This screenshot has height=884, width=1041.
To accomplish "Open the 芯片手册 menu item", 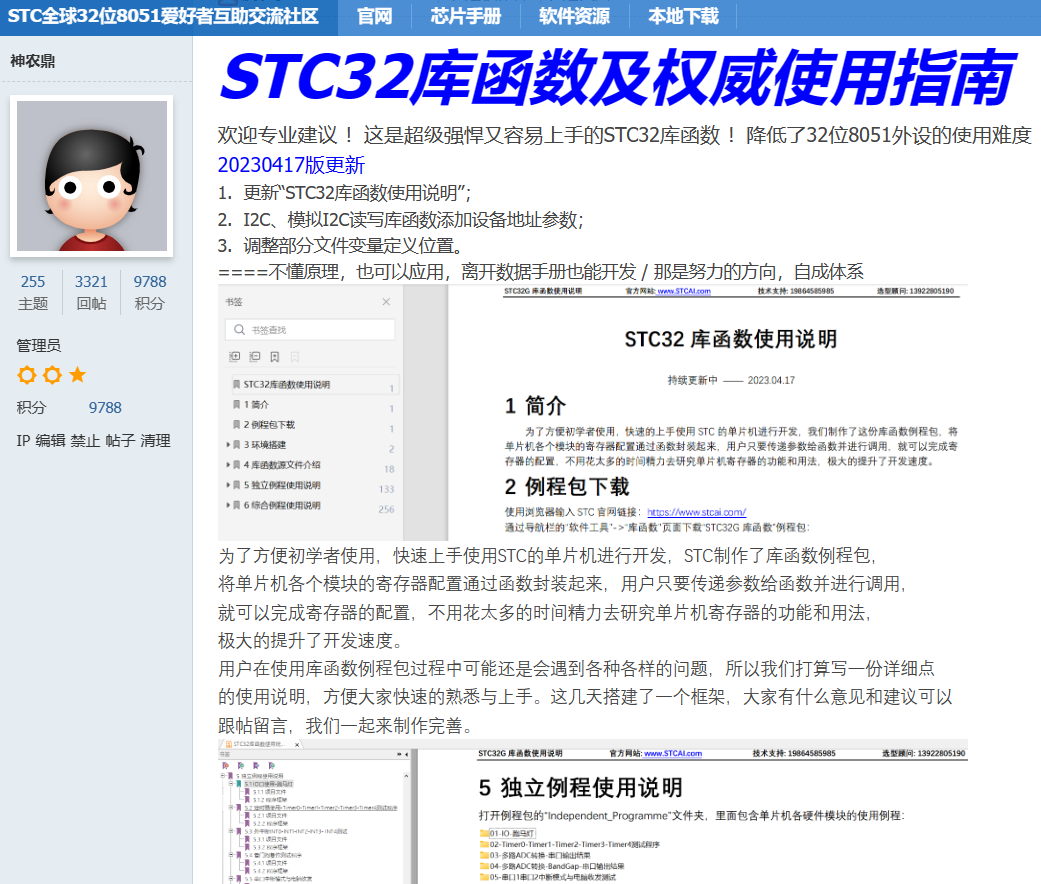I will [465, 16].
